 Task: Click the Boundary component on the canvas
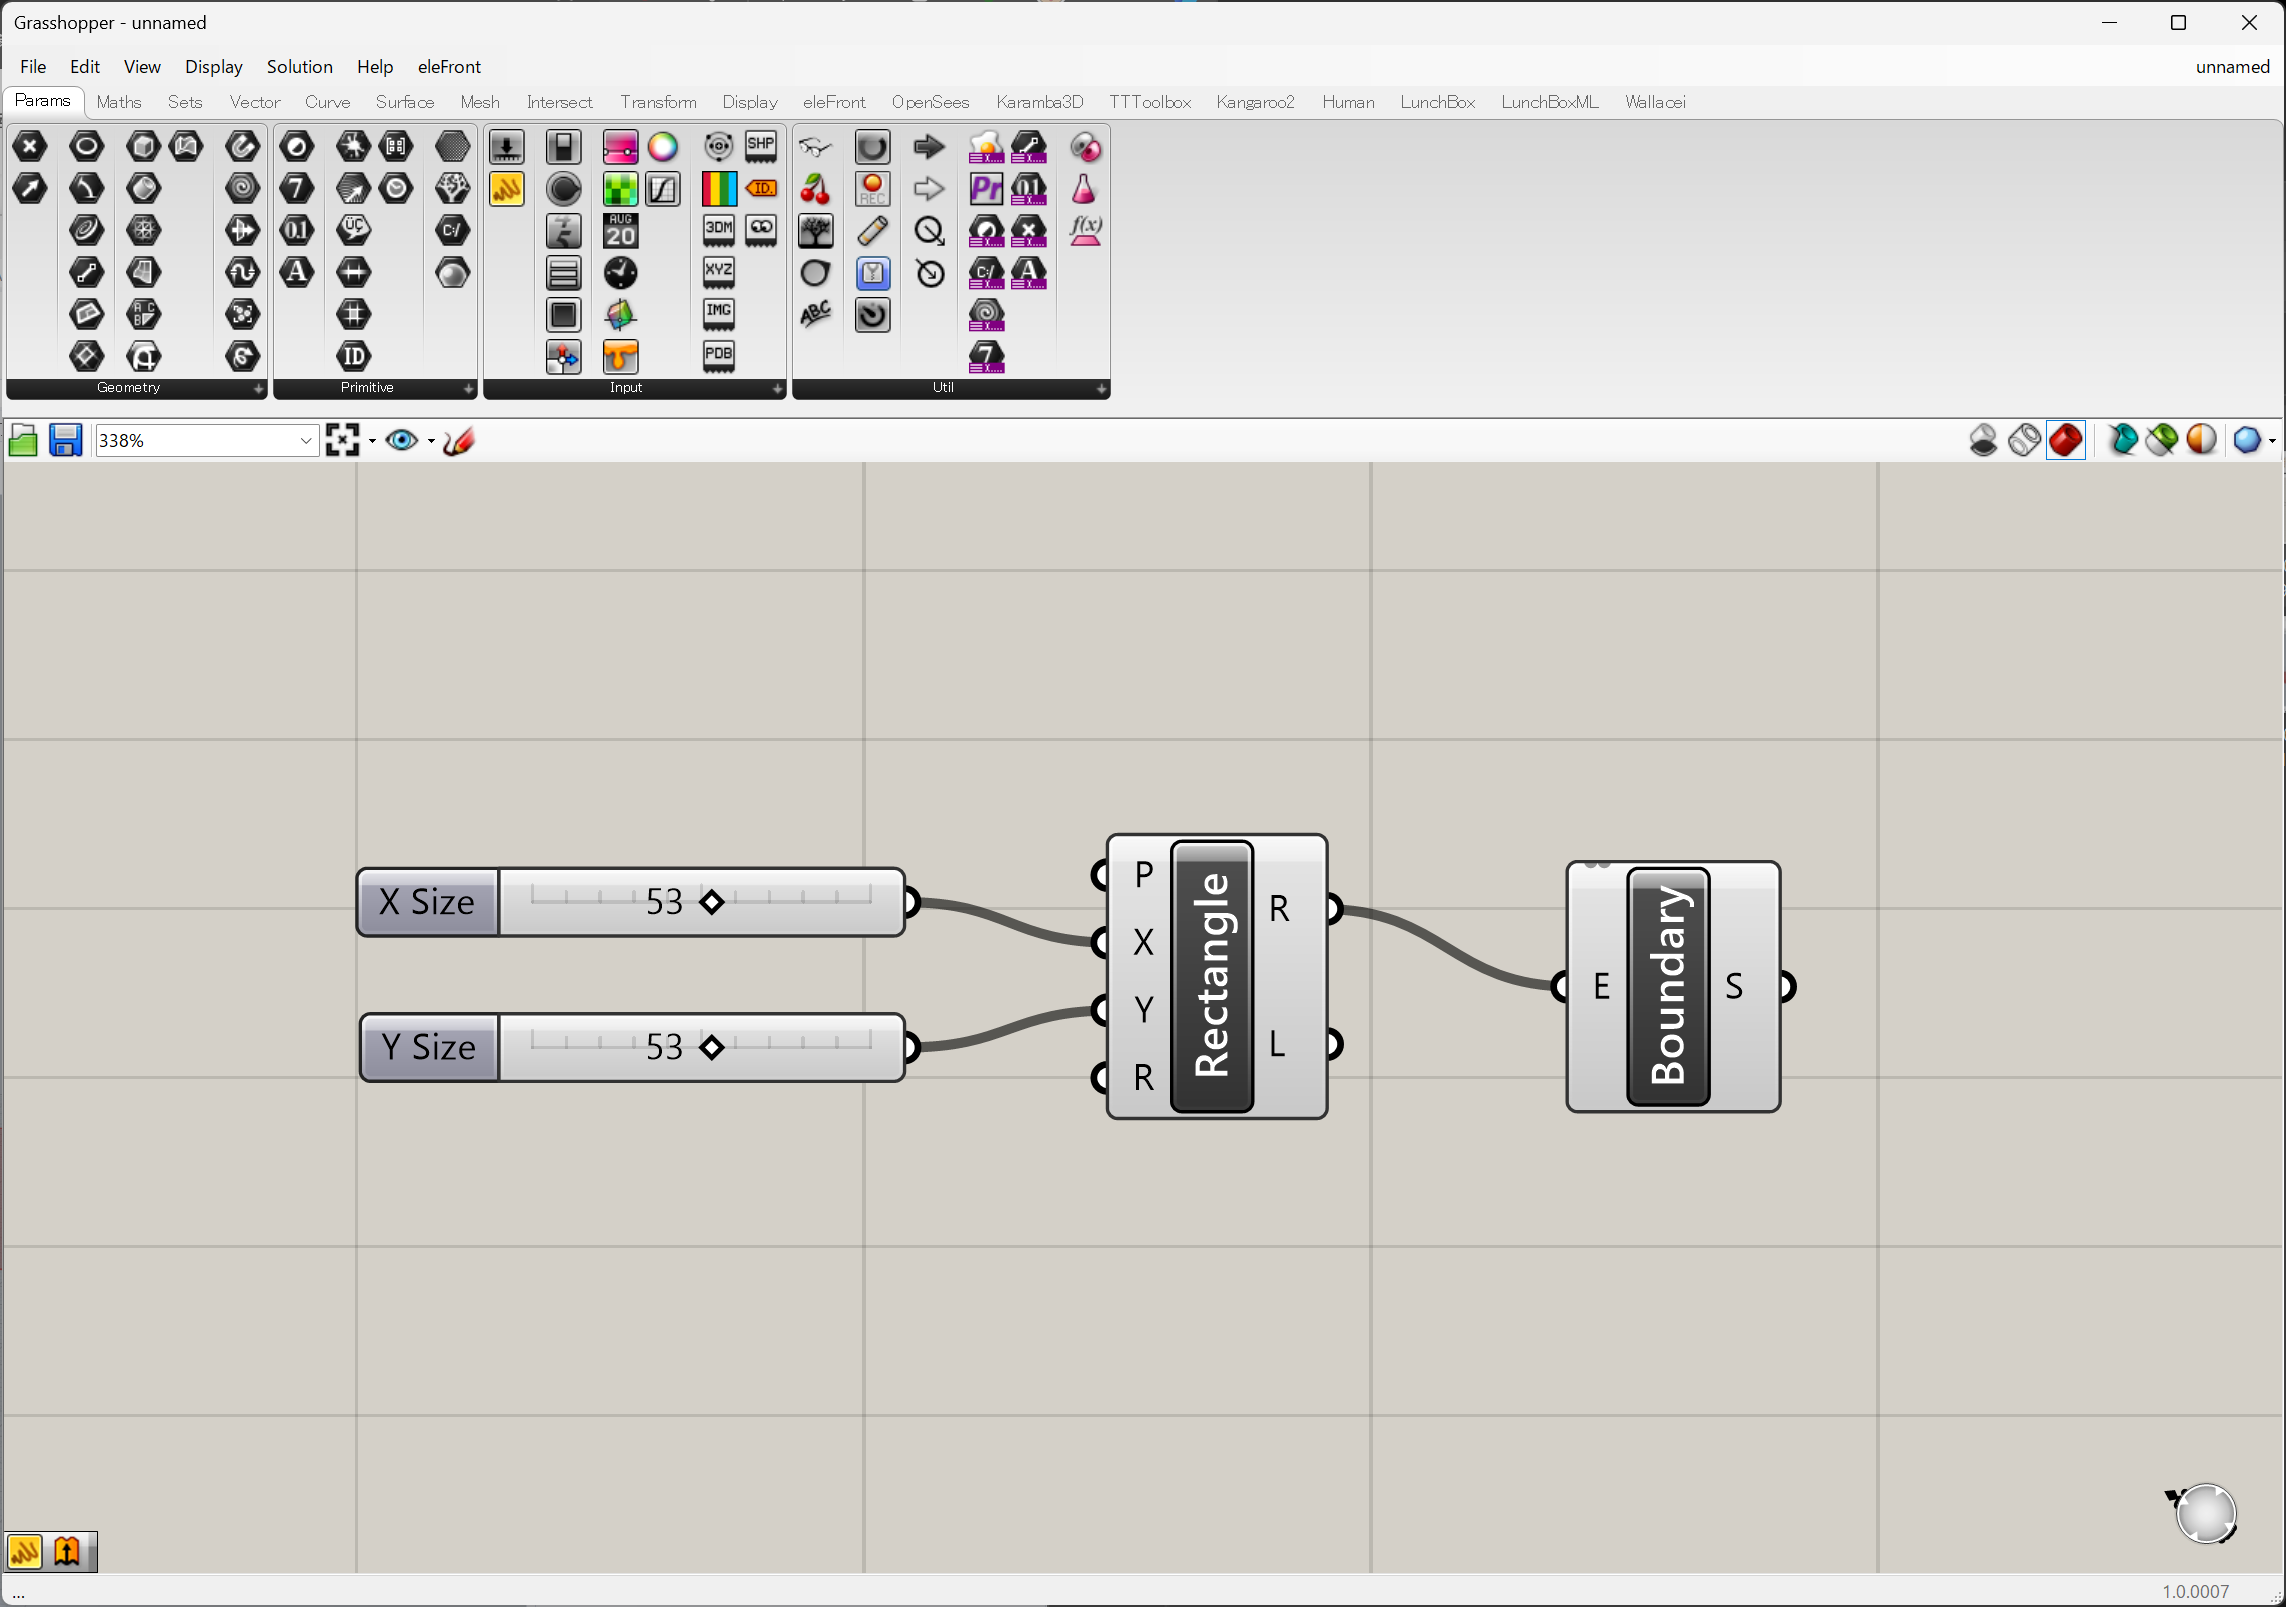(1667, 986)
